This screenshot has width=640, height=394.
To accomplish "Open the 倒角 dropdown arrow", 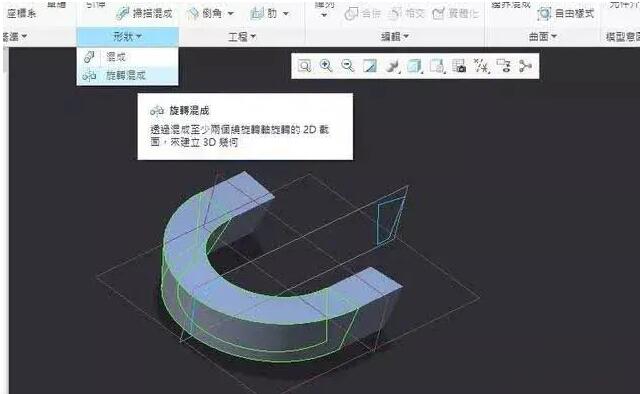I will (x=231, y=14).
